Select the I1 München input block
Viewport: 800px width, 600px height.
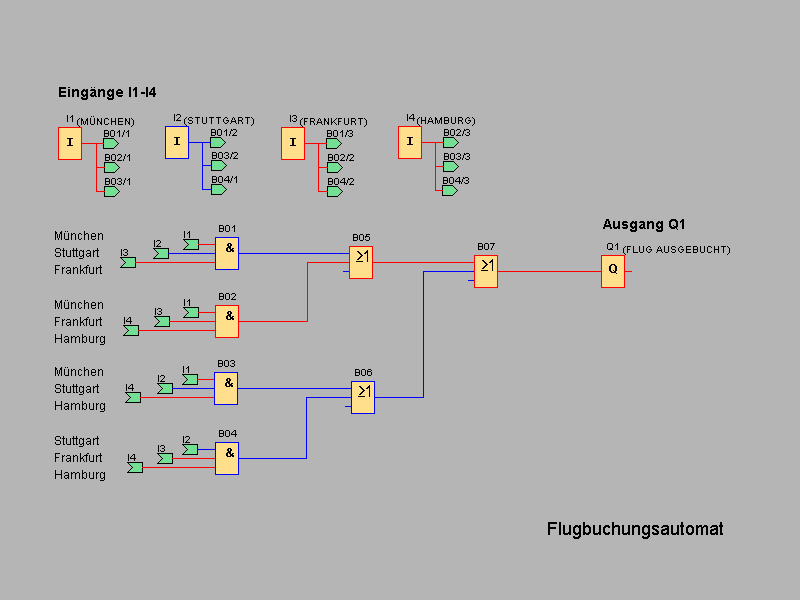70,143
